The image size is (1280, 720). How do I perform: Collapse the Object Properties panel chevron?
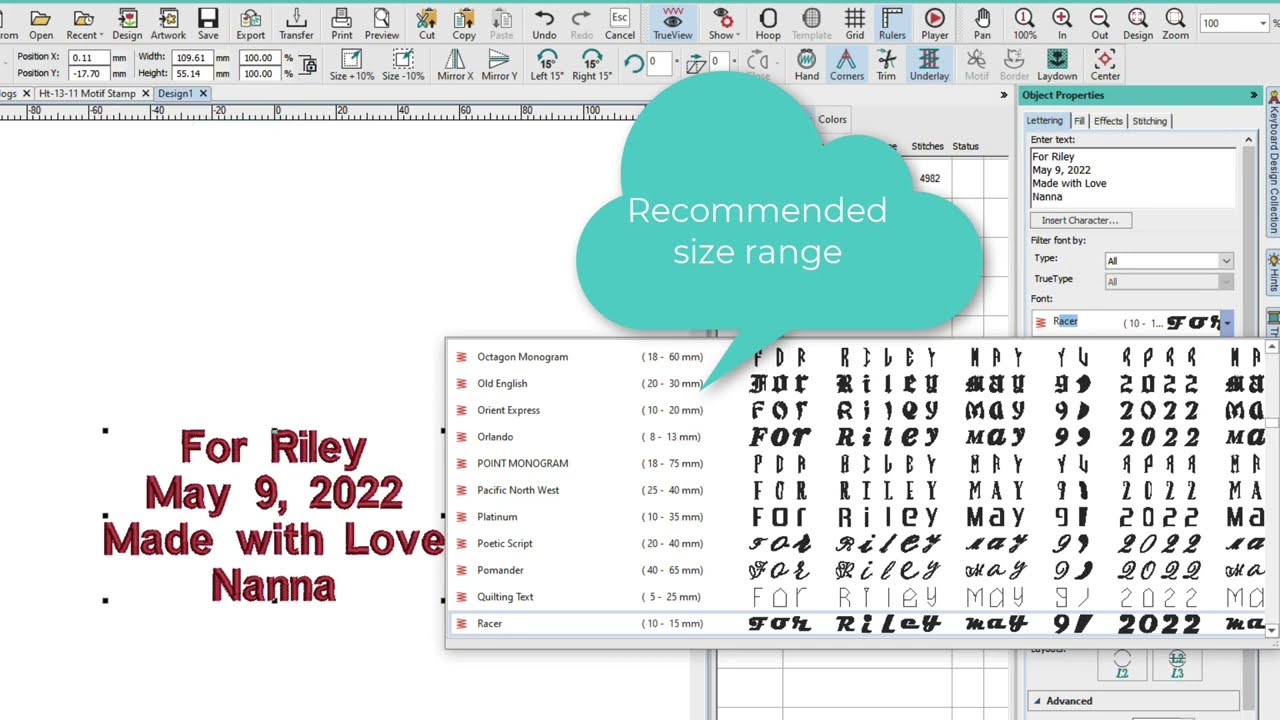point(1254,96)
